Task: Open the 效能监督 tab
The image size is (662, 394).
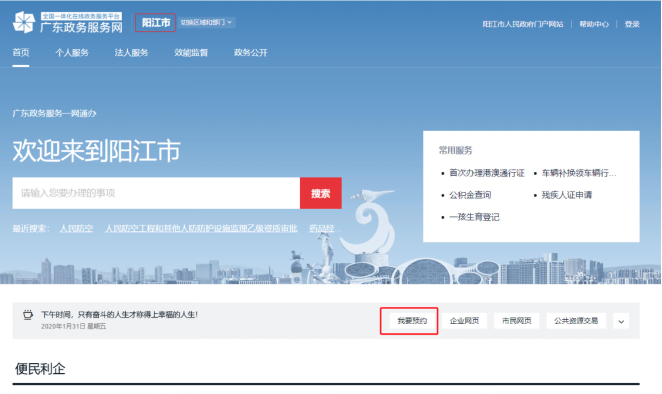Action: [191, 52]
